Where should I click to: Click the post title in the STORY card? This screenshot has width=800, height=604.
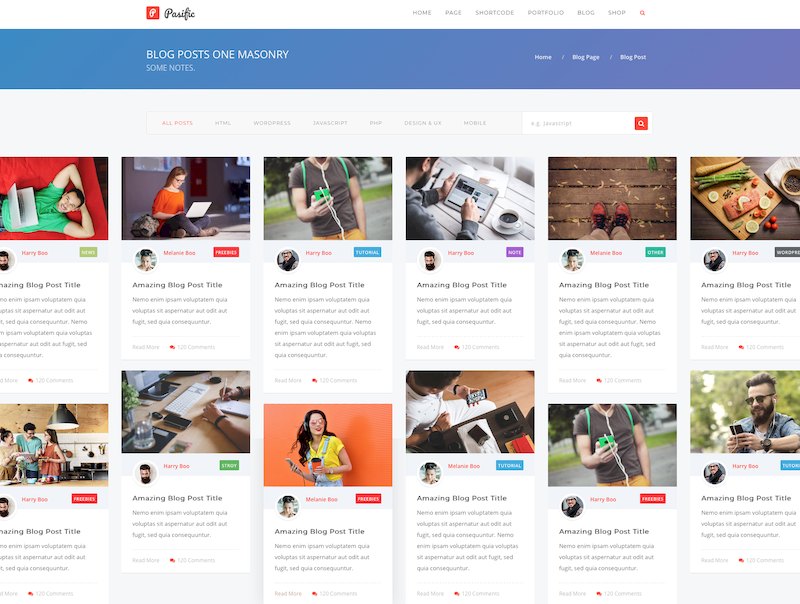[177, 498]
